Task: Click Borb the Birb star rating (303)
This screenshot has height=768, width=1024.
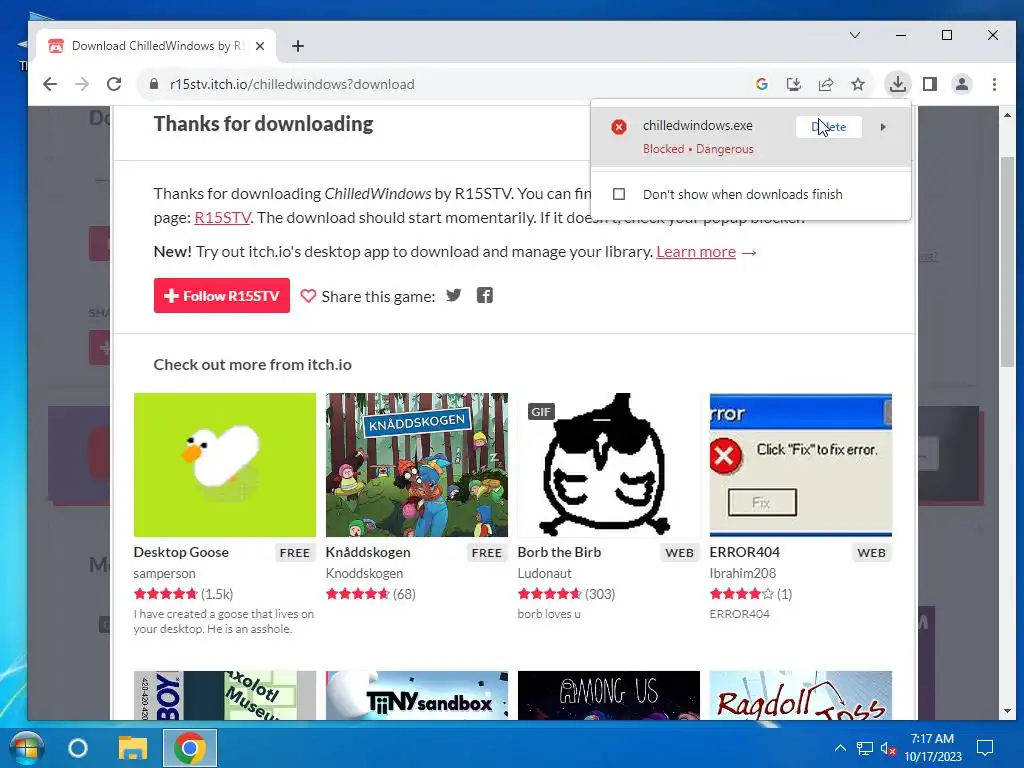Action: coord(566,594)
